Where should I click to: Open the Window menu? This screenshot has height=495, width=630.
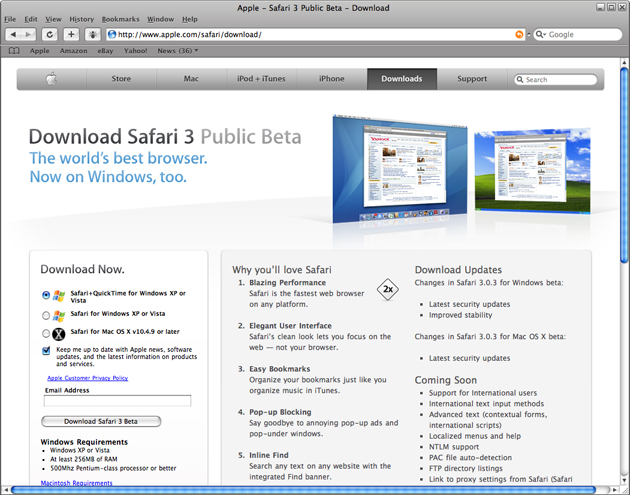(160, 19)
